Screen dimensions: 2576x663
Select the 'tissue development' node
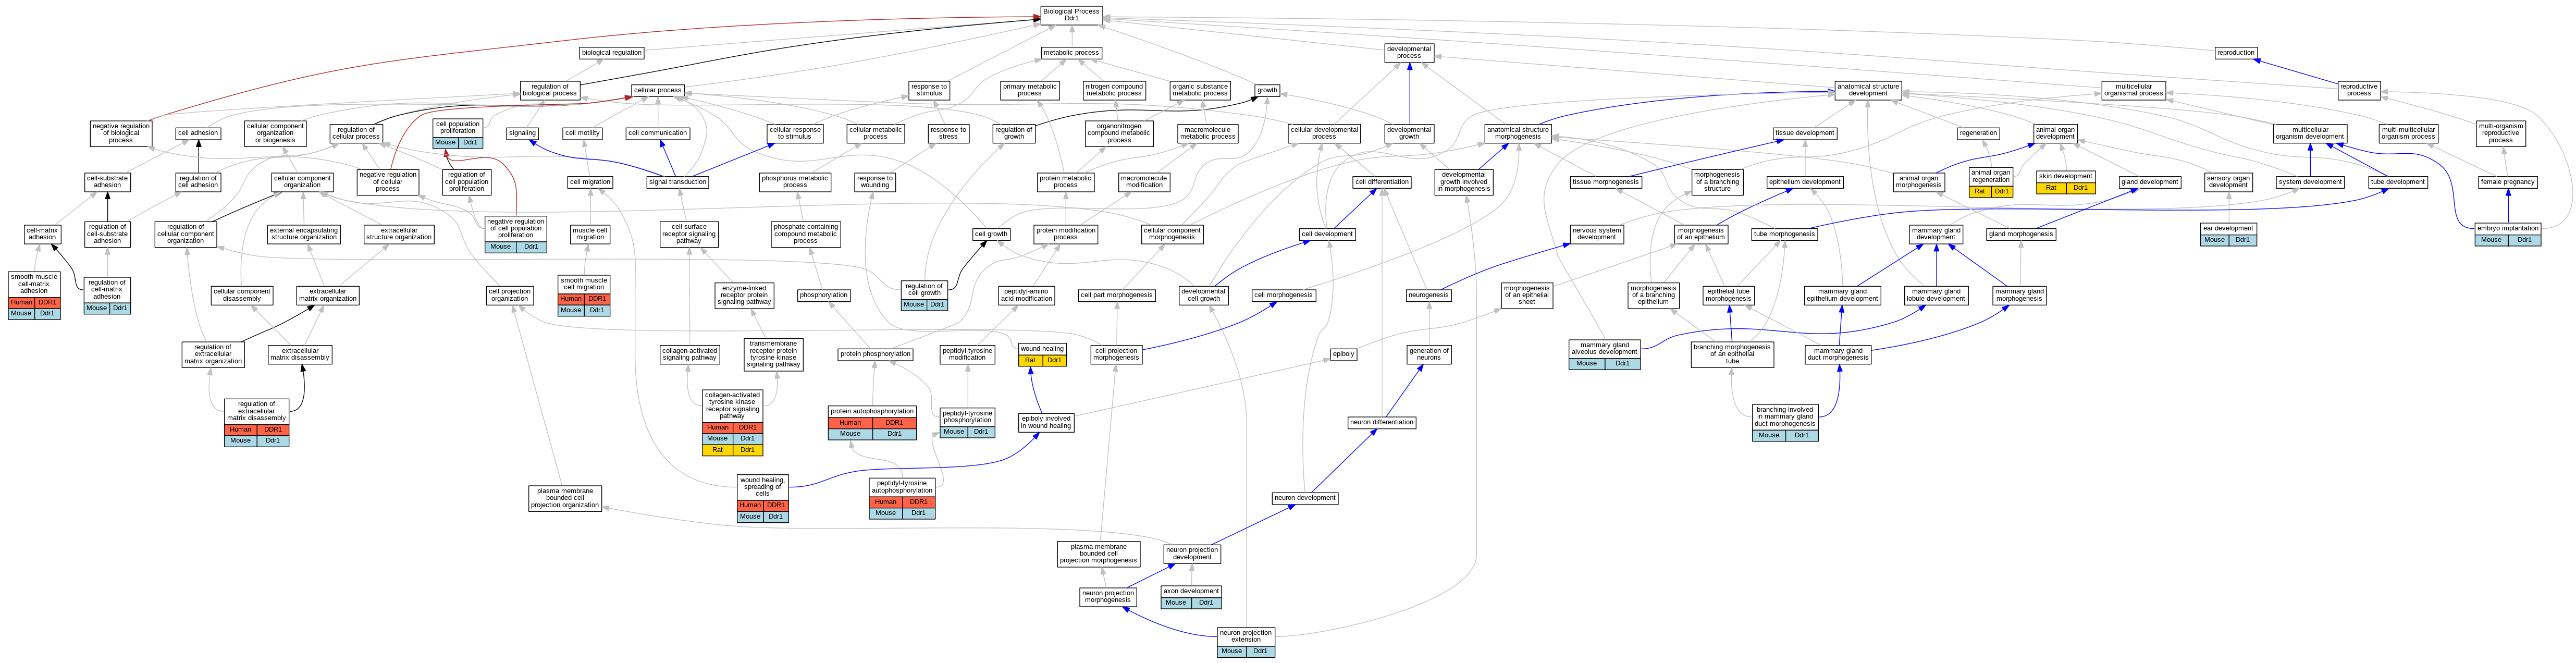1804,133
